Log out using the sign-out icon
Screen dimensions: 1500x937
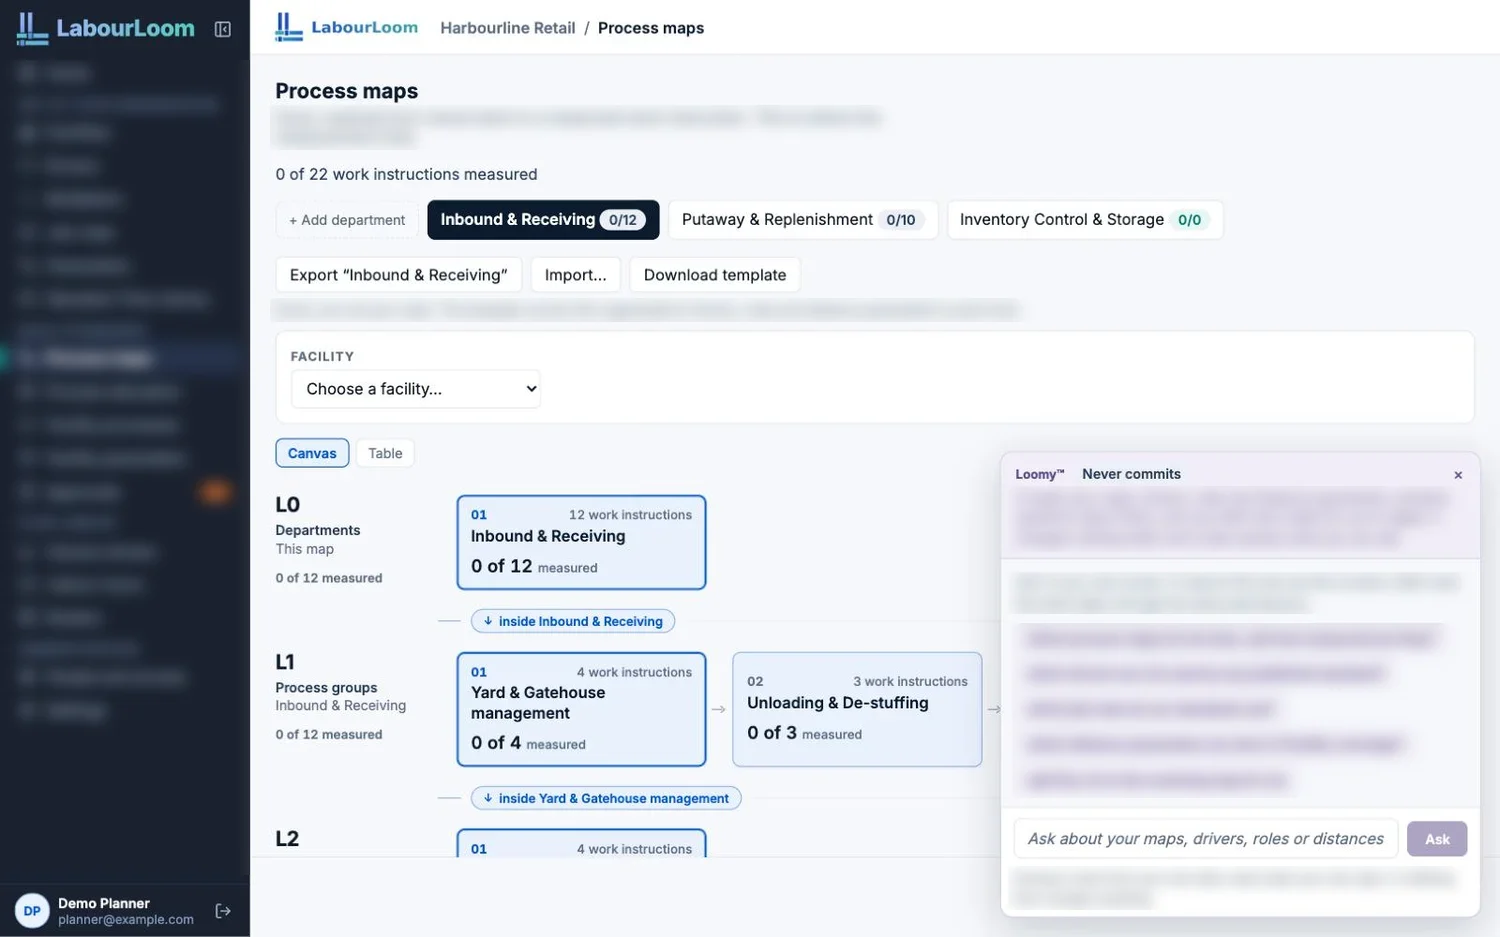click(223, 911)
